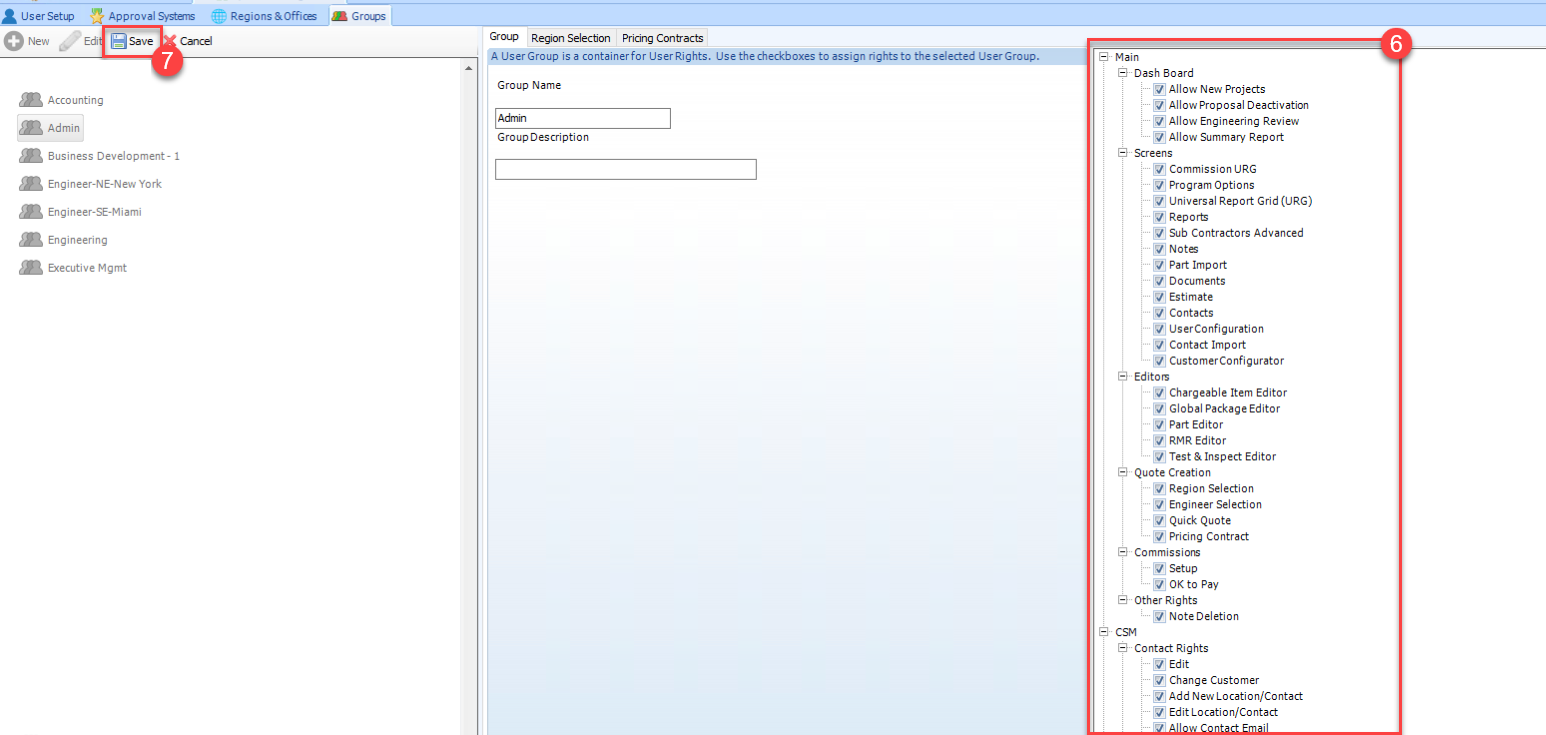Click the User Setup tab icon
The image size is (1546, 735).
pyautogui.click(x=10, y=16)
